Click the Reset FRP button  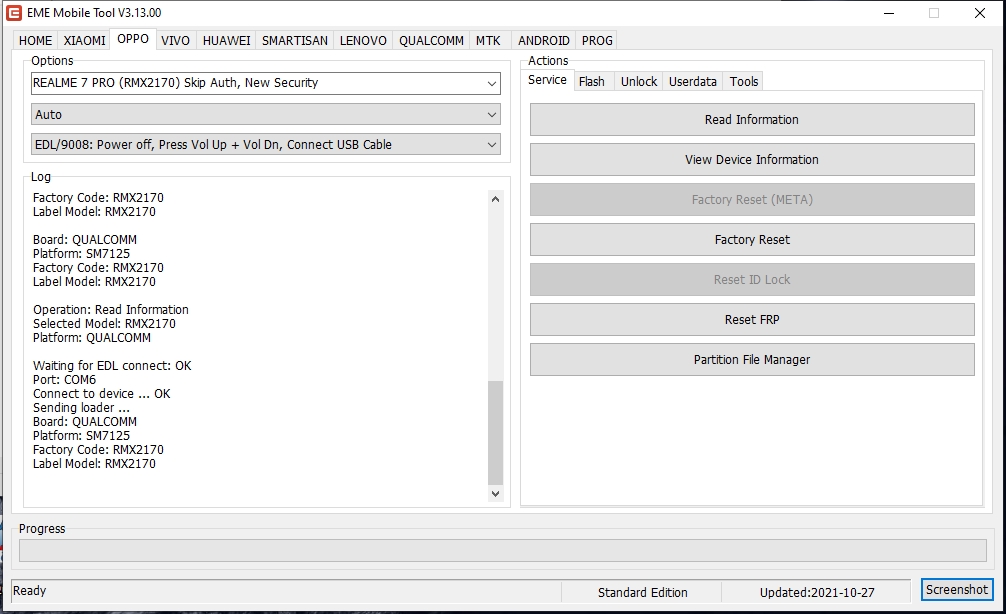click(x=752, y=320)
